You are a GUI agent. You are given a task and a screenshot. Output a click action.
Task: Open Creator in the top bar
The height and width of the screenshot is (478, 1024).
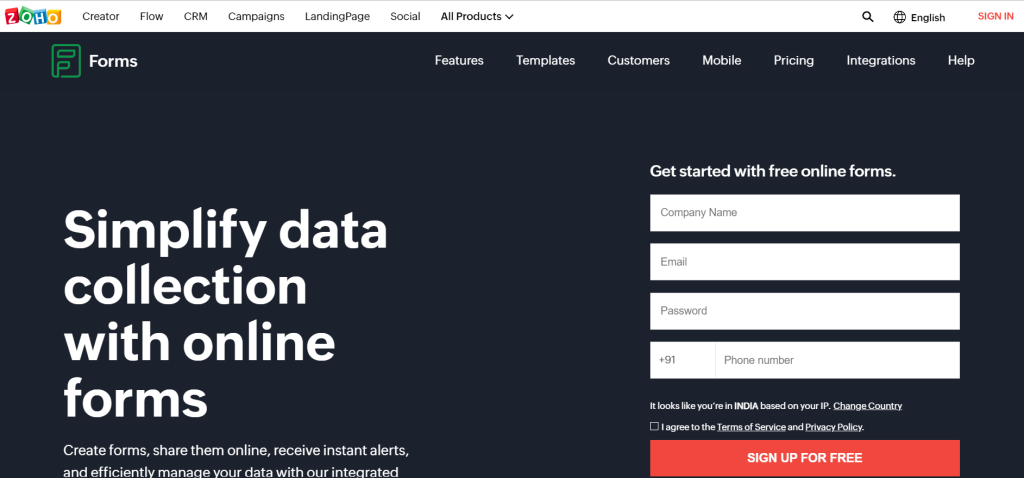[101, 16]
